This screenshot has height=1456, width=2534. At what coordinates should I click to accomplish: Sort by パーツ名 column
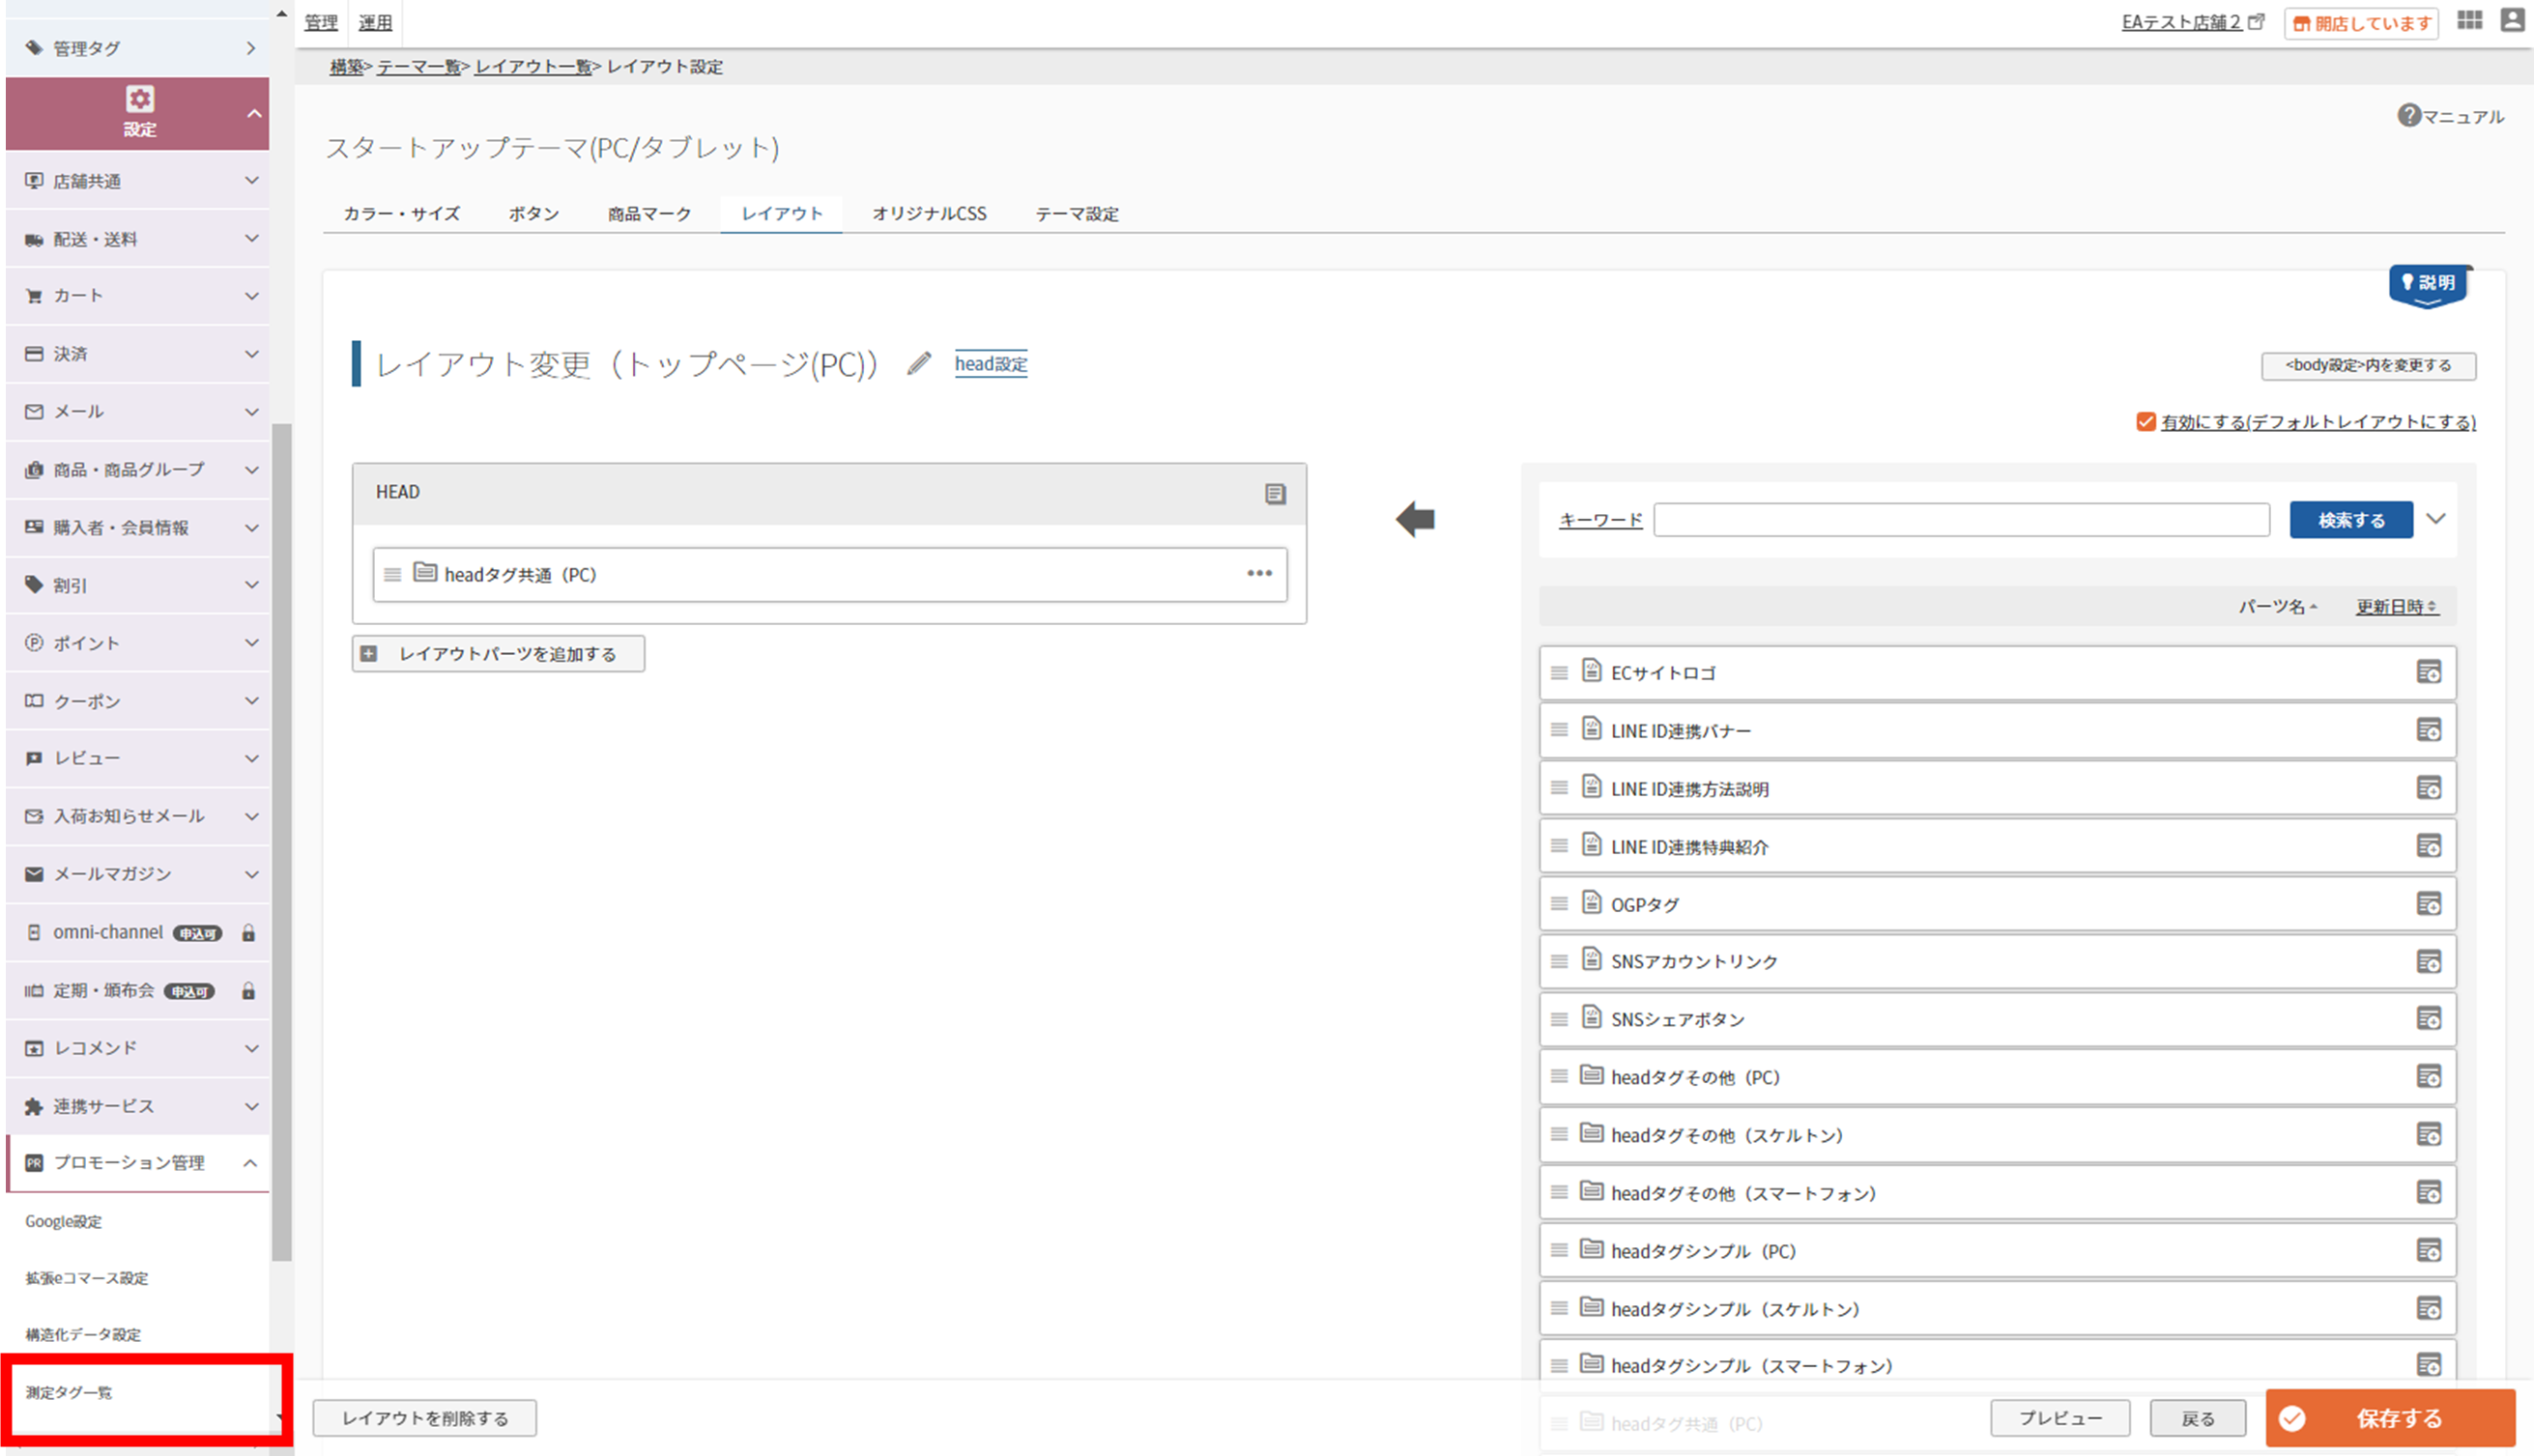[2277, 607]
